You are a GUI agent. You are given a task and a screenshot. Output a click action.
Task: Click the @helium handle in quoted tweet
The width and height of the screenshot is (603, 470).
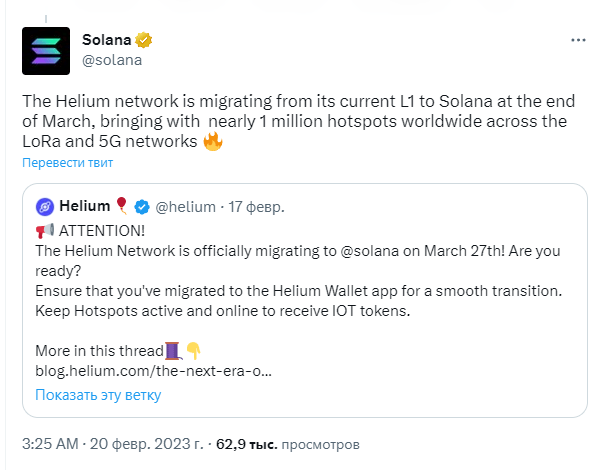[185, 207]
